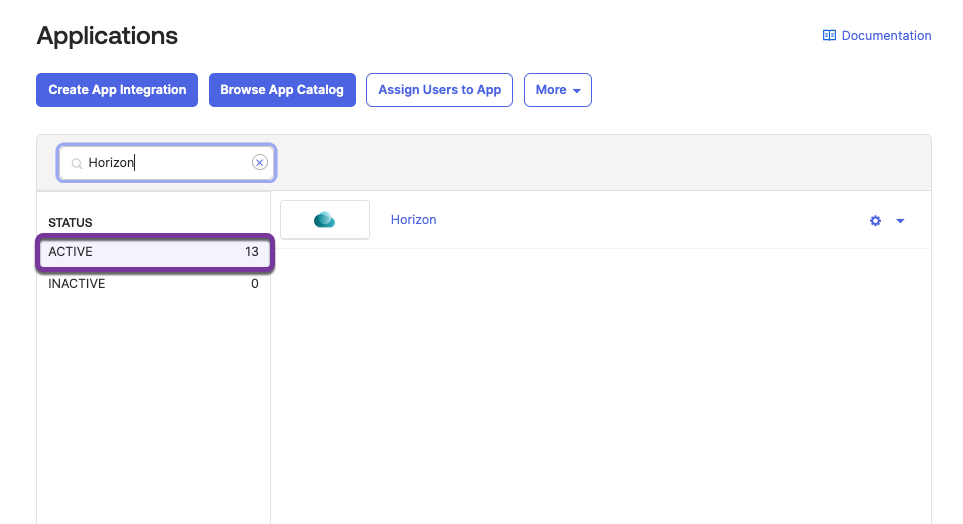This screenshot has width=963, height=524.
Task: Open the Horizon application link
Action: coord(413,220)
